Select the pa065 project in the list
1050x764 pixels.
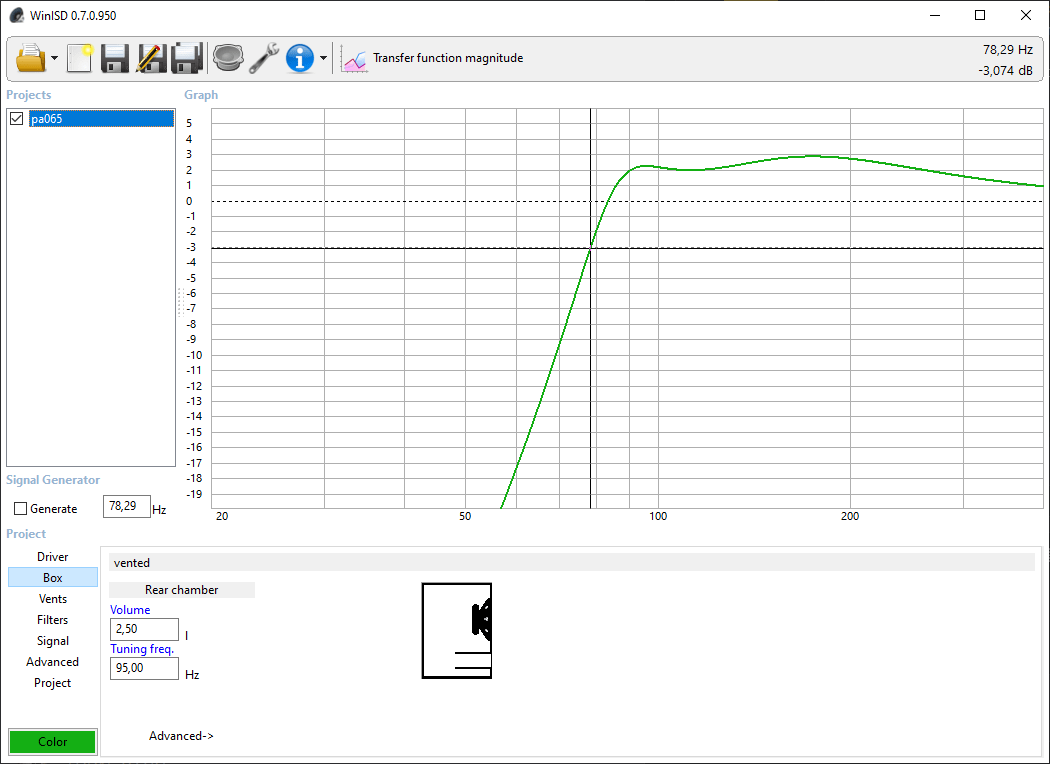point(101,119)
